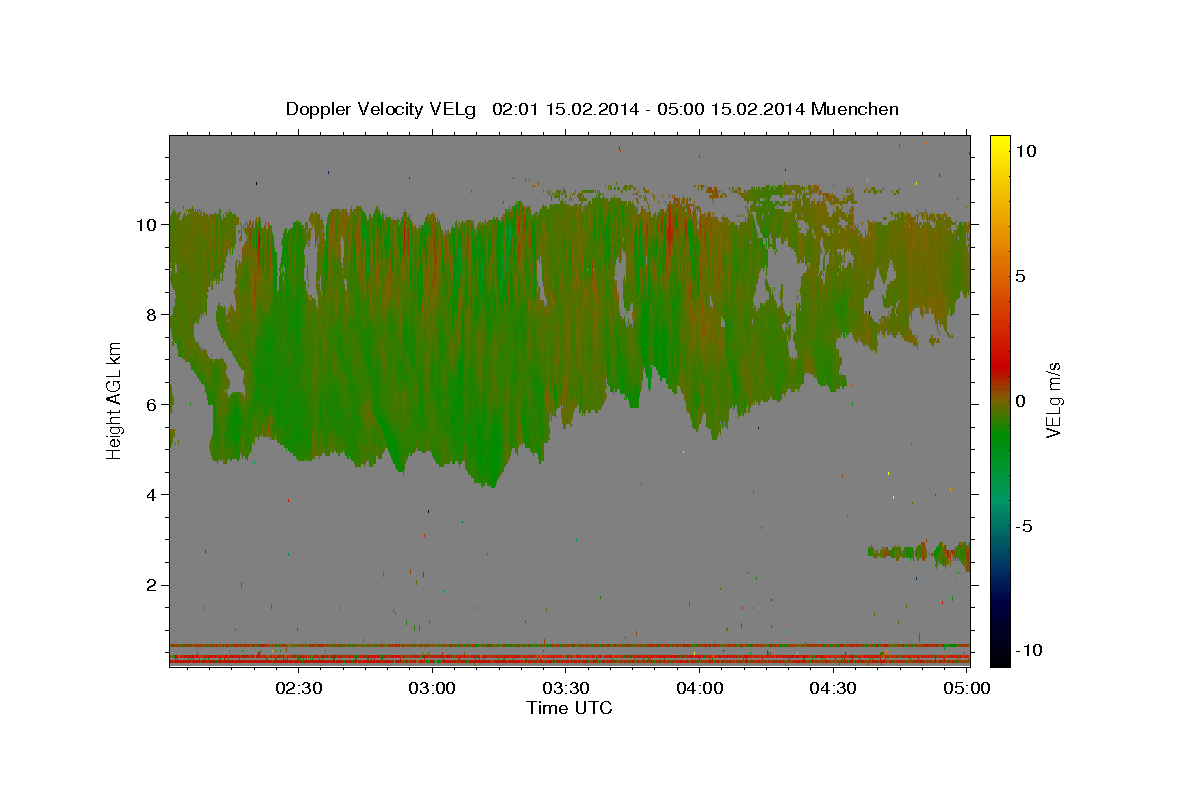This screenshot has height=800, width=1200.
Task: Select the '04:00' time axis label
Action: (700, 688)
